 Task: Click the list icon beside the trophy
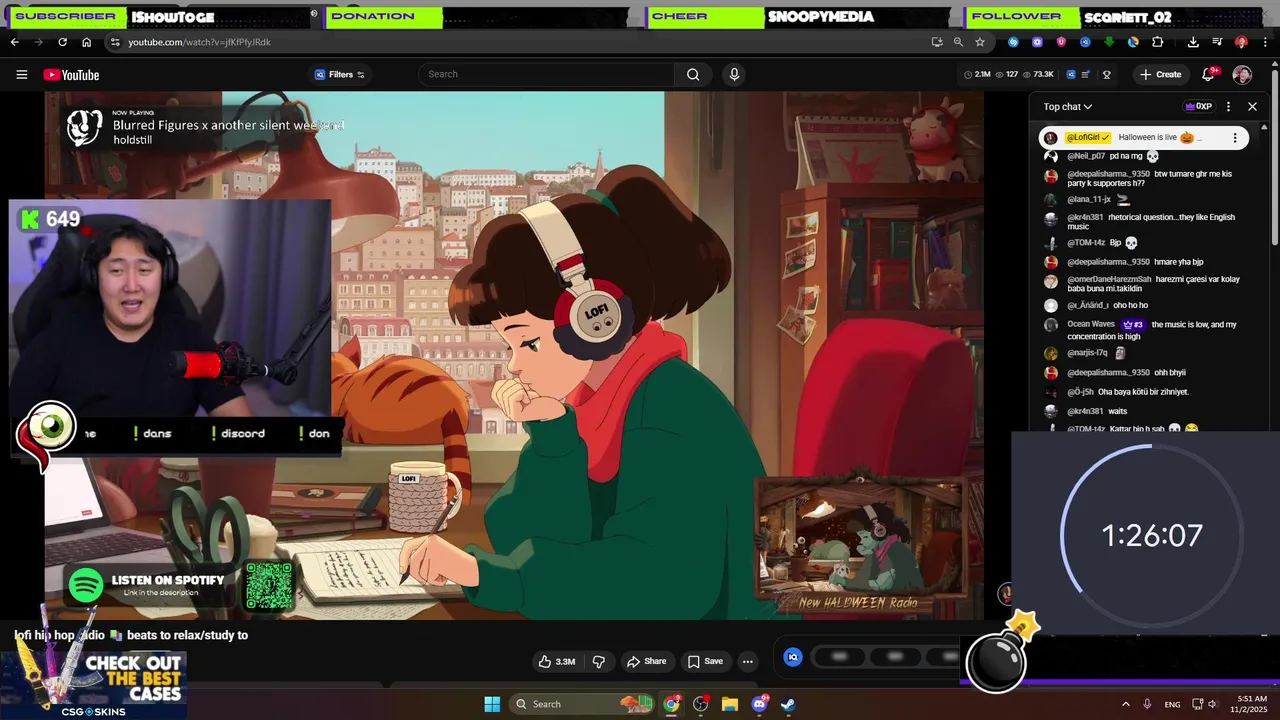(1087, 74)
